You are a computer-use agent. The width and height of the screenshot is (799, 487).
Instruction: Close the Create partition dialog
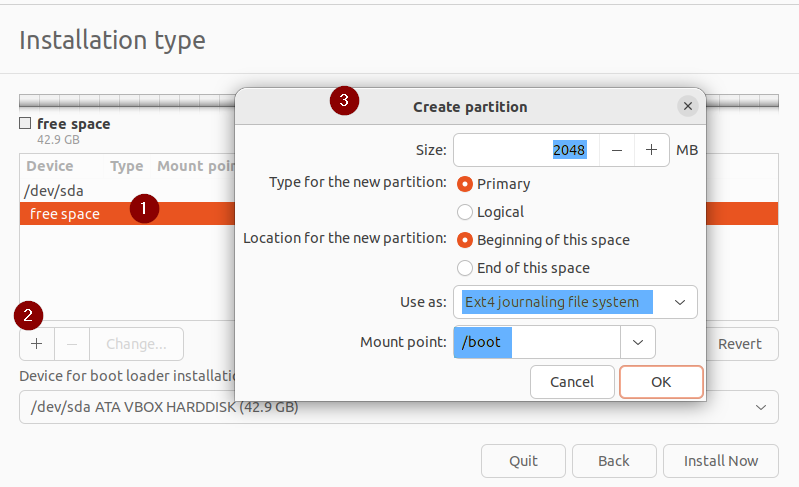[x=687, y=106]
